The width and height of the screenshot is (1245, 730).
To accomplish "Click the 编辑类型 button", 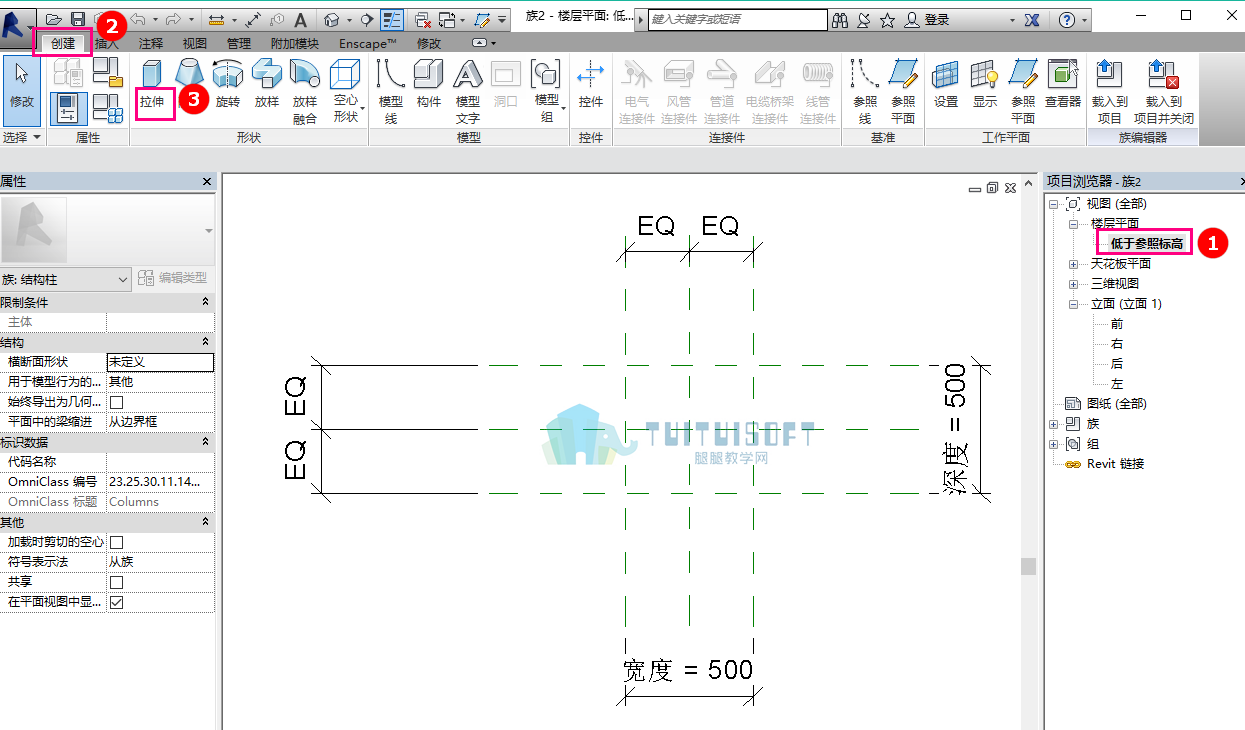I will (173, 278).
